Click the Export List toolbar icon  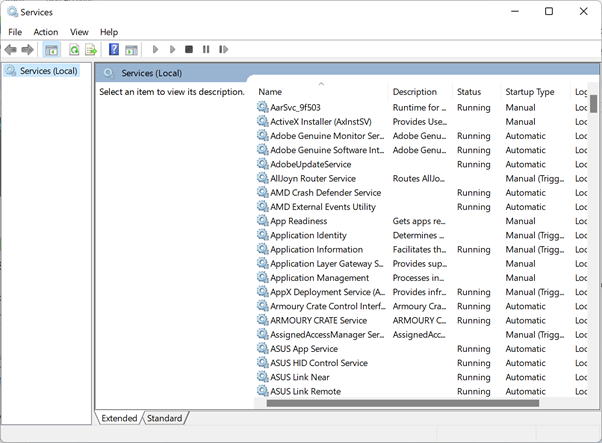[x=91, y=50]
